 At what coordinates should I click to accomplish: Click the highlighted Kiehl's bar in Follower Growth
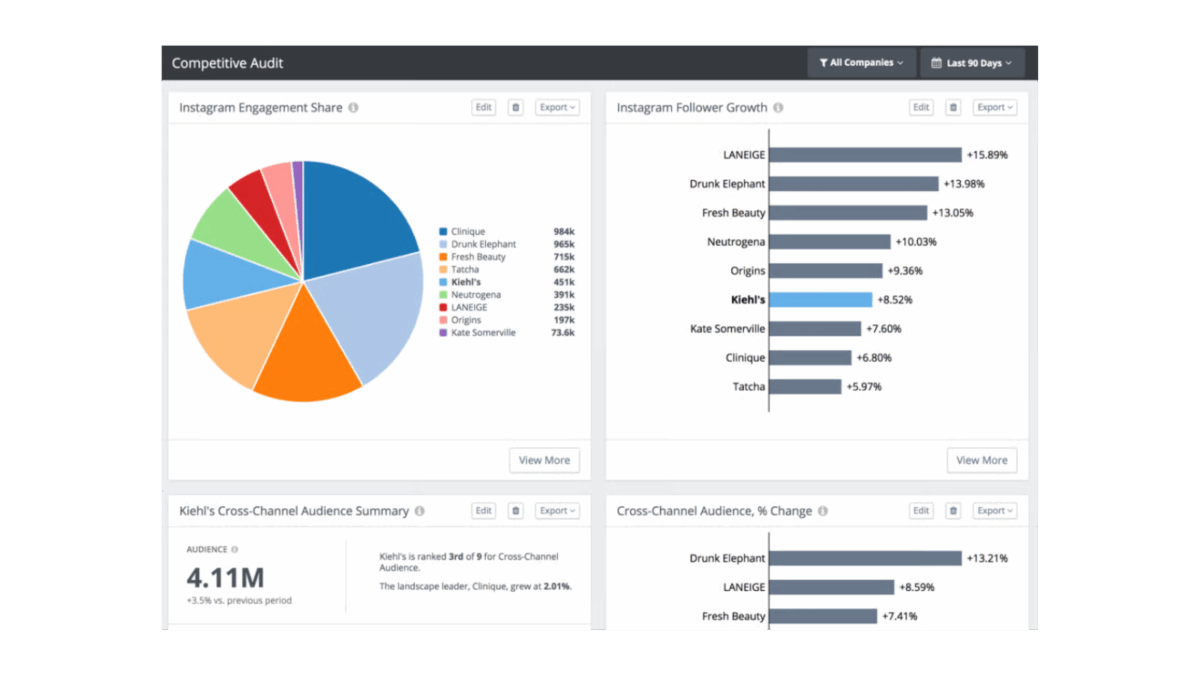tap(821, 299)
